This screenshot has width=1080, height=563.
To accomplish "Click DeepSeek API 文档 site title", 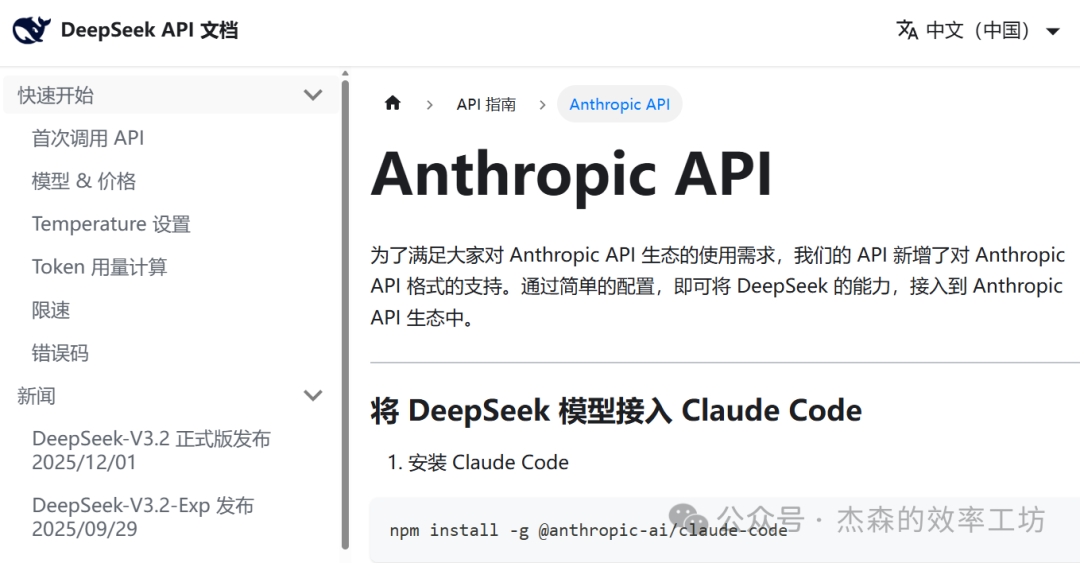I will (149, 30).
